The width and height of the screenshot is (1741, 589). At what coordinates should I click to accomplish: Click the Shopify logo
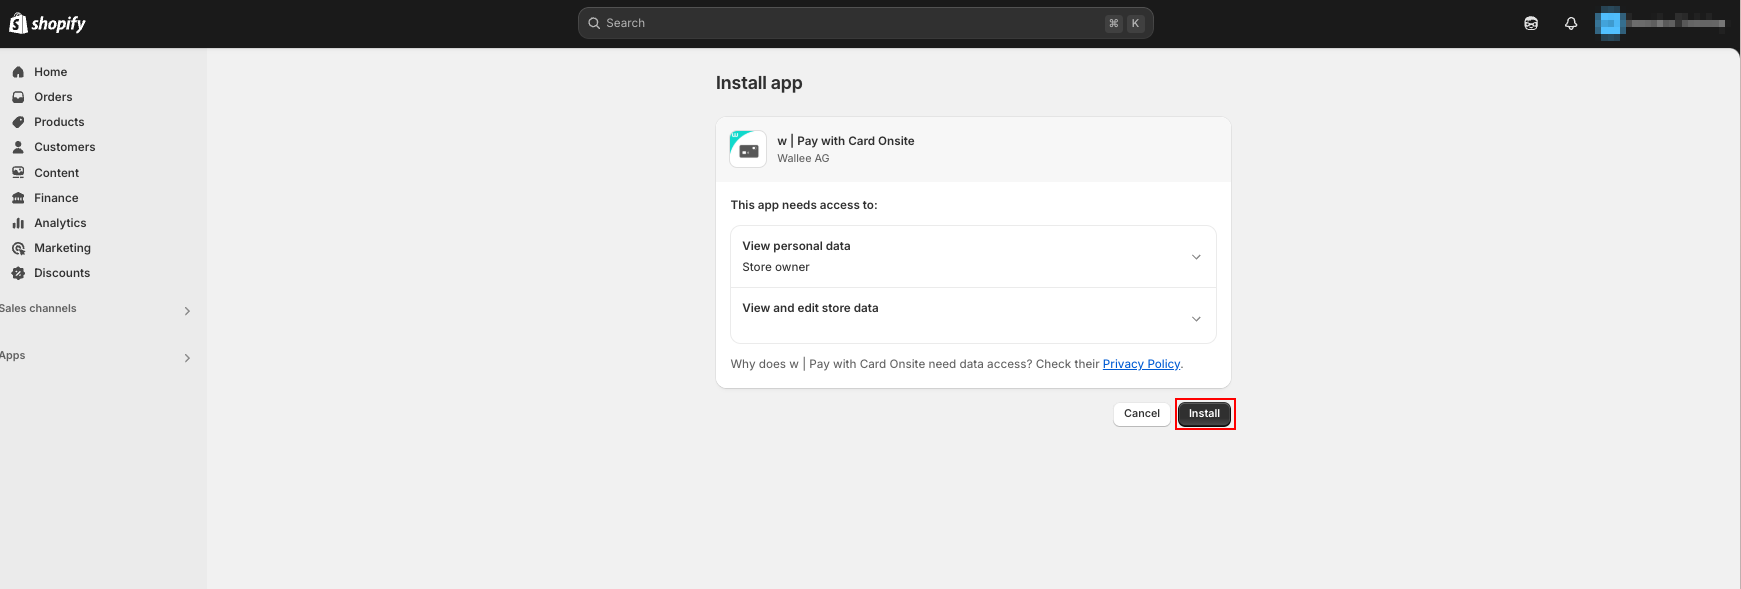click(47, 23)
